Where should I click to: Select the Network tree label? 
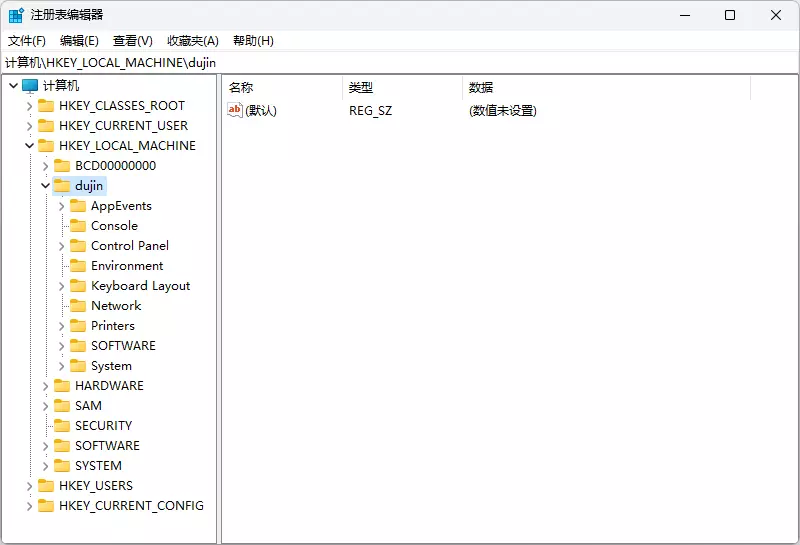(116, 306)
